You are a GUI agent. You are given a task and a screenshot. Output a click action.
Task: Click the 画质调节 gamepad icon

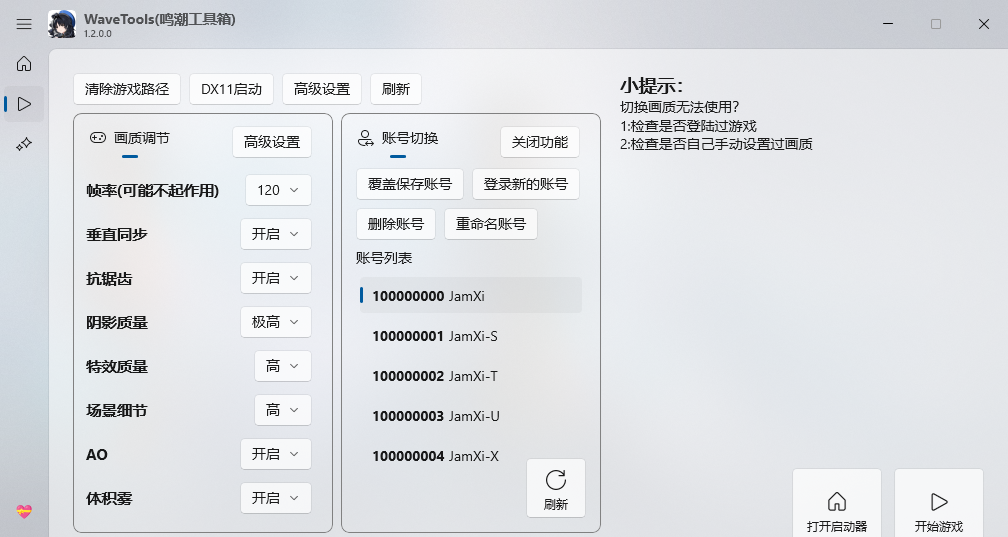point(98,138)
